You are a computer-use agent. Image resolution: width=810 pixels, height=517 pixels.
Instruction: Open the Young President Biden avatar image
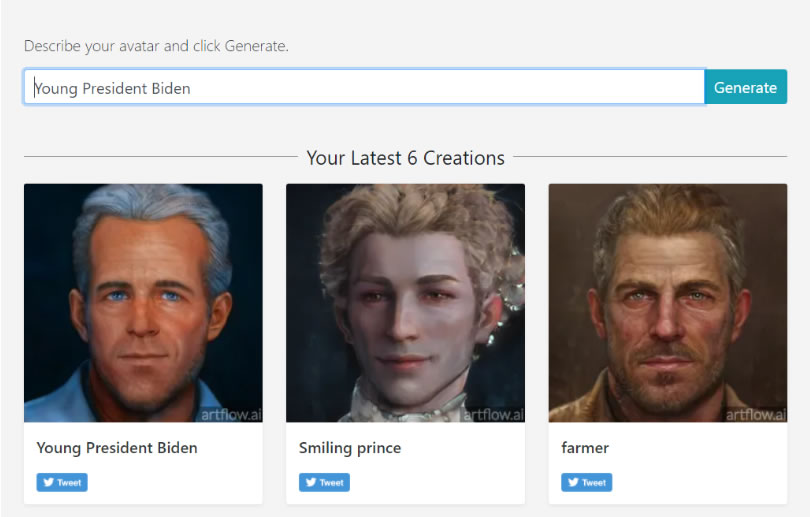tap(143, 302)
